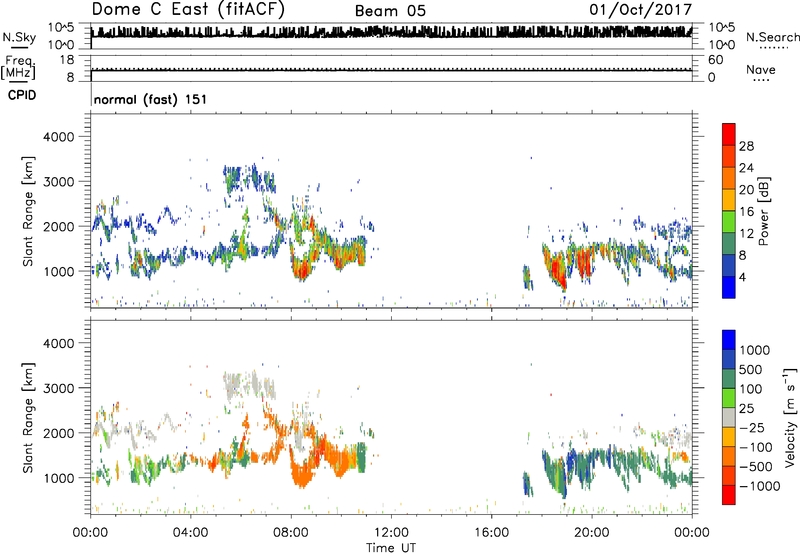Click the 'Velocity [m s-1]' colorbar label
Screen dimensions: 800x554
[790, 418]
